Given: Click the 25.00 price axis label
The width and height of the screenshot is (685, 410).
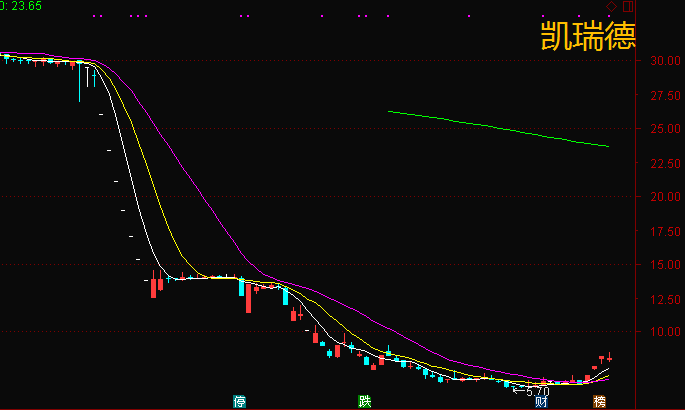Looking at the screenshot, I should pos(661,129).
